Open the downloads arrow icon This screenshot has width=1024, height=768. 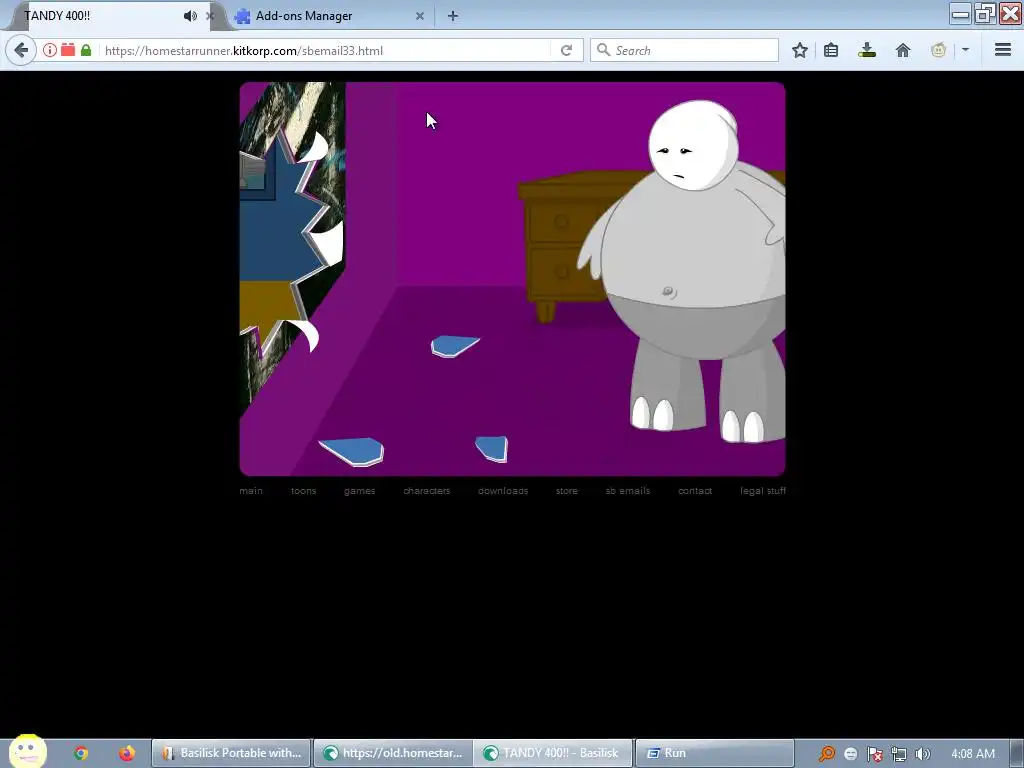click(867, 50)
